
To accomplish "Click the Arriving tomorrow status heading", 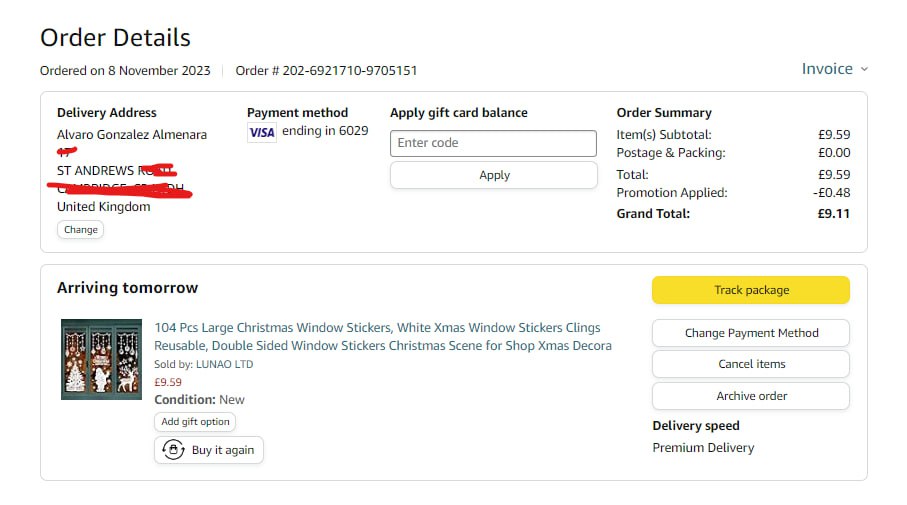I will [x=127, y=288].
